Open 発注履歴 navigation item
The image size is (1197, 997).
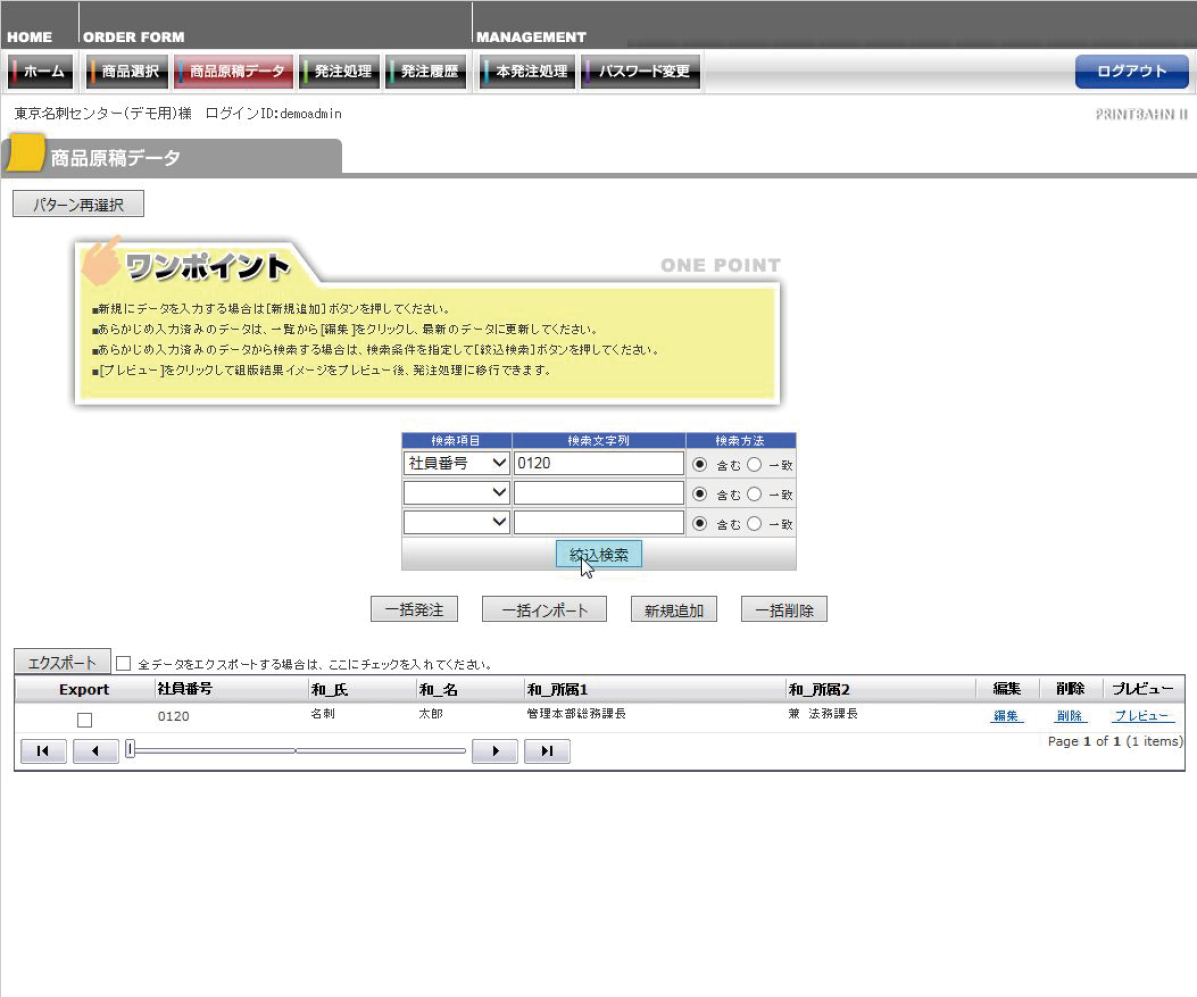point(427,72)
